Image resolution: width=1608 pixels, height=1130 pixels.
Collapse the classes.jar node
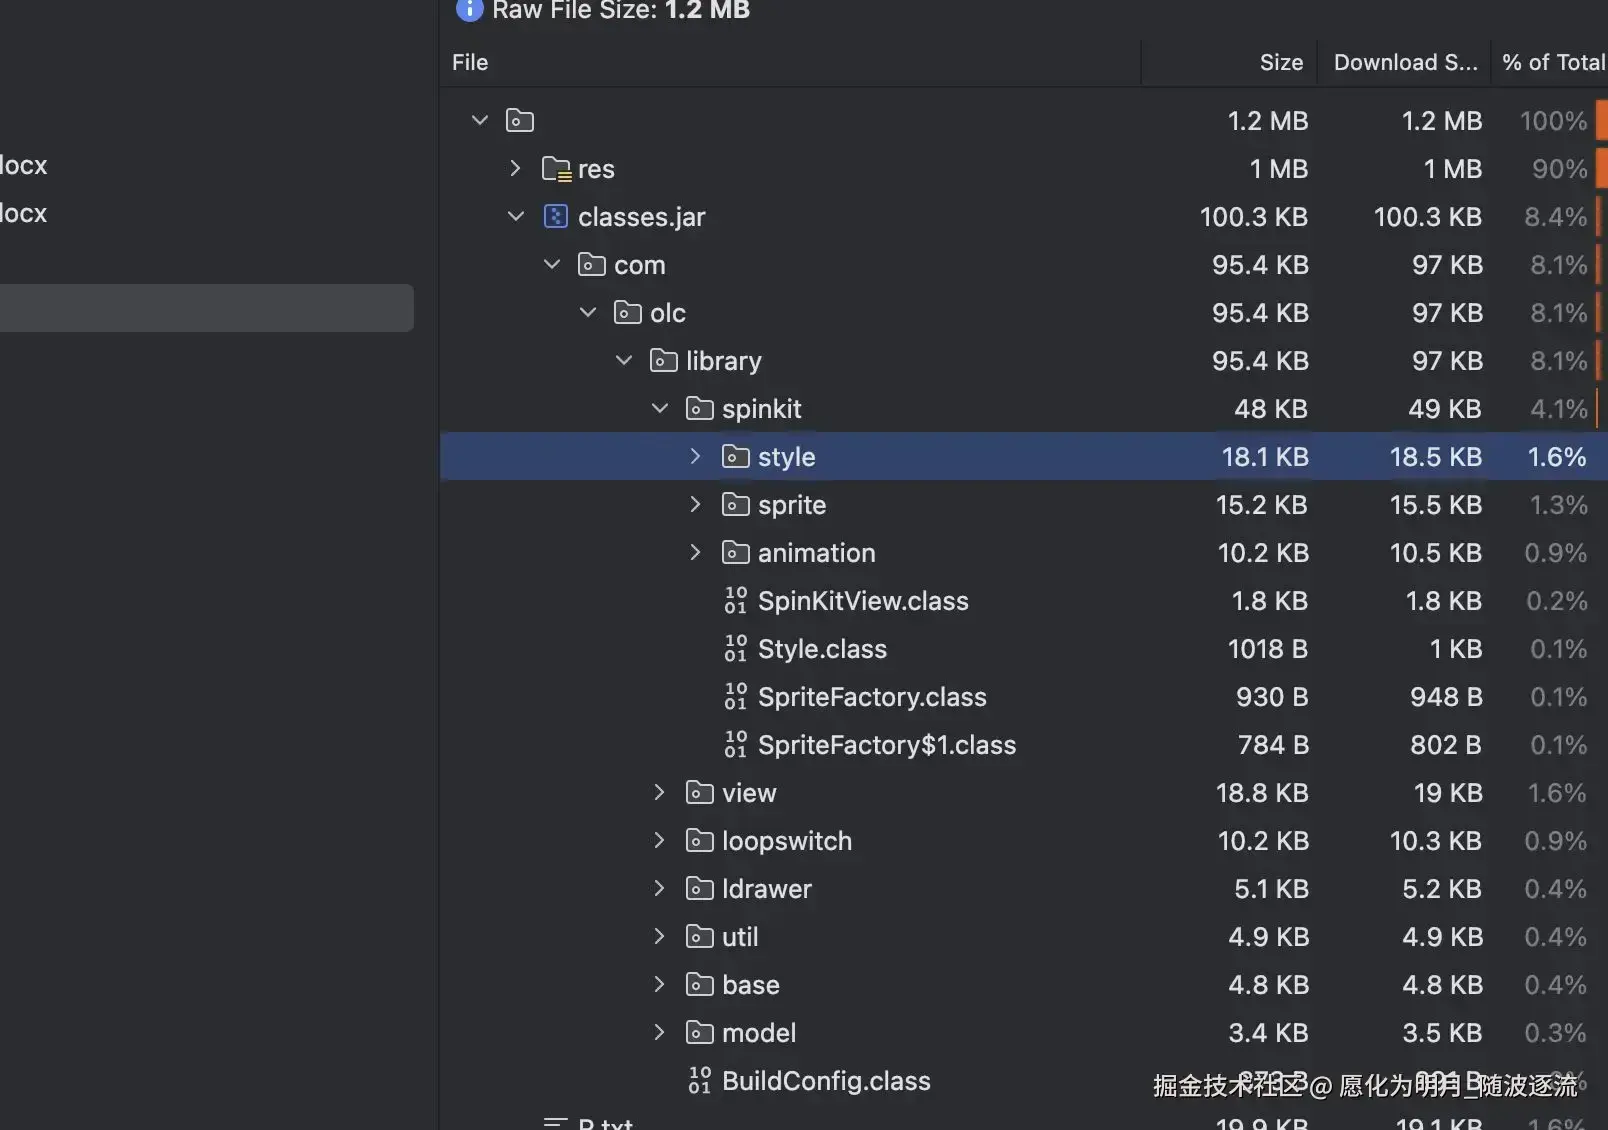pyautogui.click(x=516, y=217)
